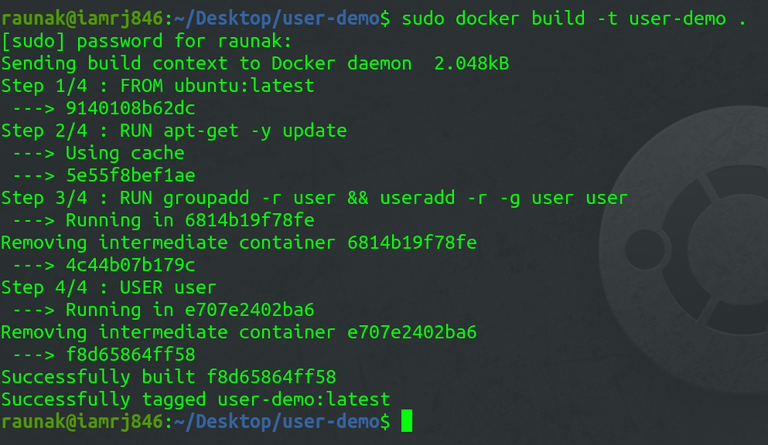Click the green block cursor at the prompt
The width and height of the screenshot is (768, 445).
coord(406,422)
